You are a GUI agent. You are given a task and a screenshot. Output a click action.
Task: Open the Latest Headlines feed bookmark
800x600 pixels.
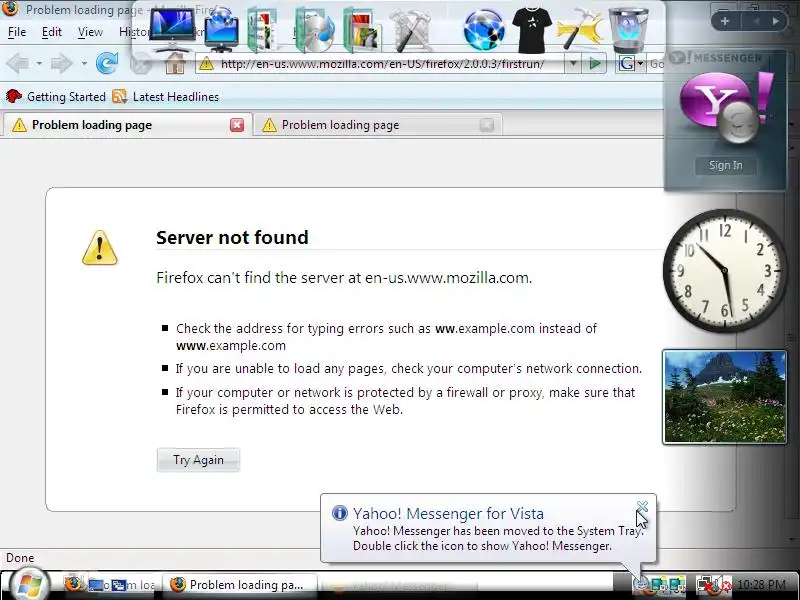coord(165,96)
